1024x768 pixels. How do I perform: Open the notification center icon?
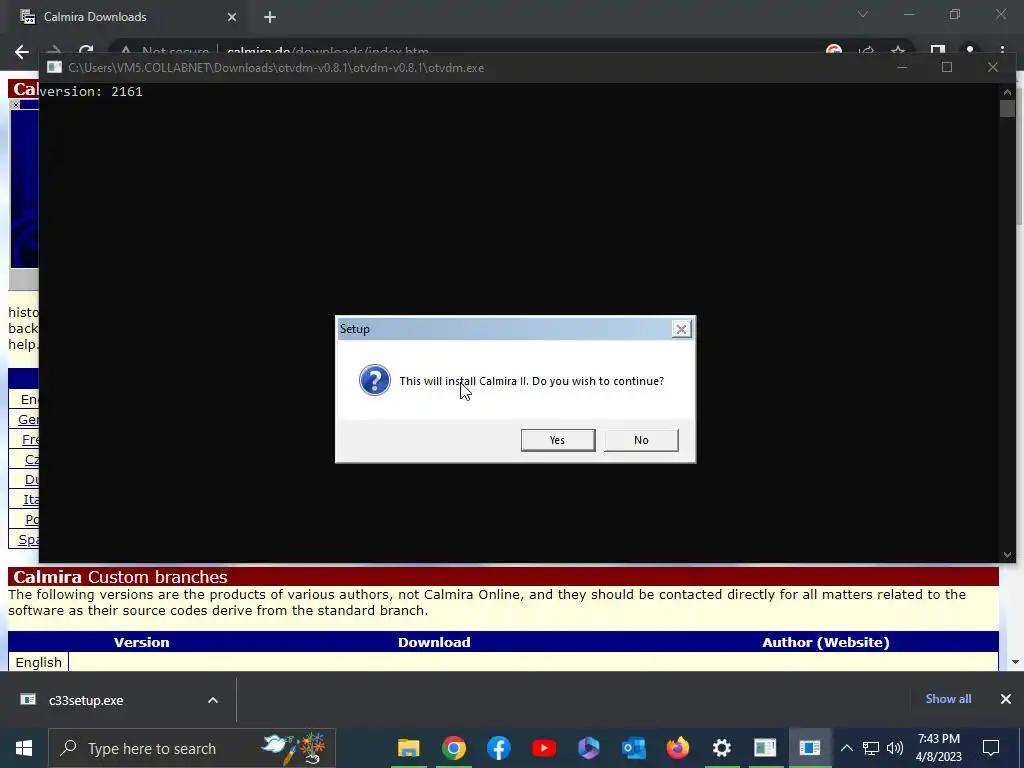991,748
